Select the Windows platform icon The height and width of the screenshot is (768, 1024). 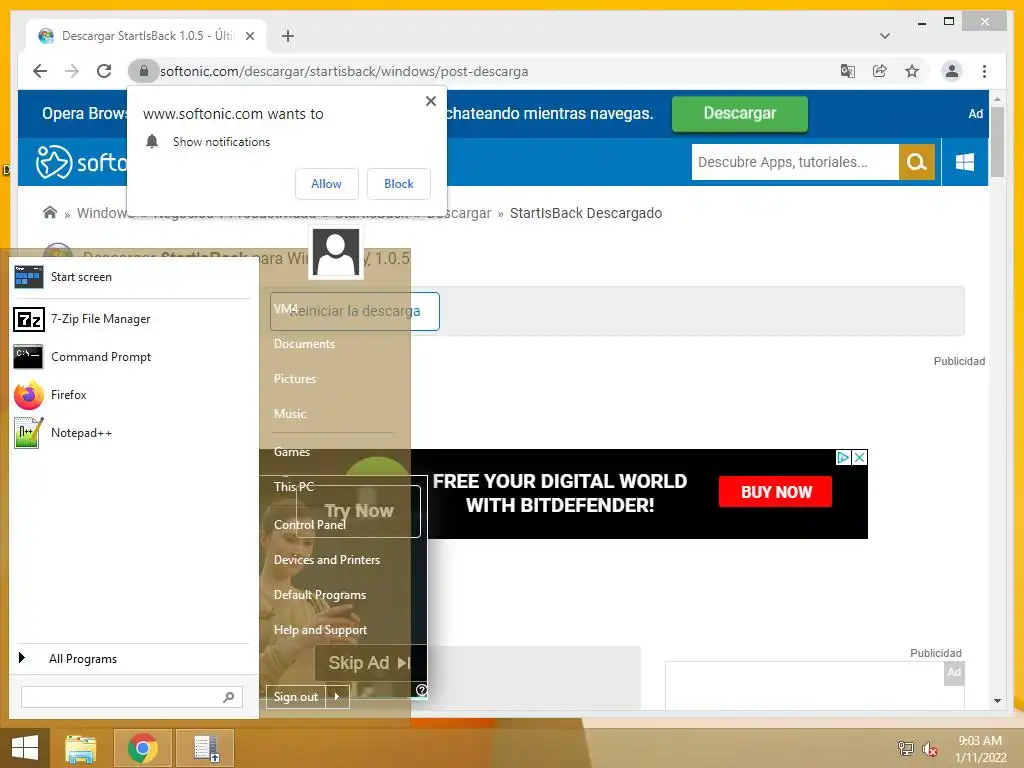point(965,162)
